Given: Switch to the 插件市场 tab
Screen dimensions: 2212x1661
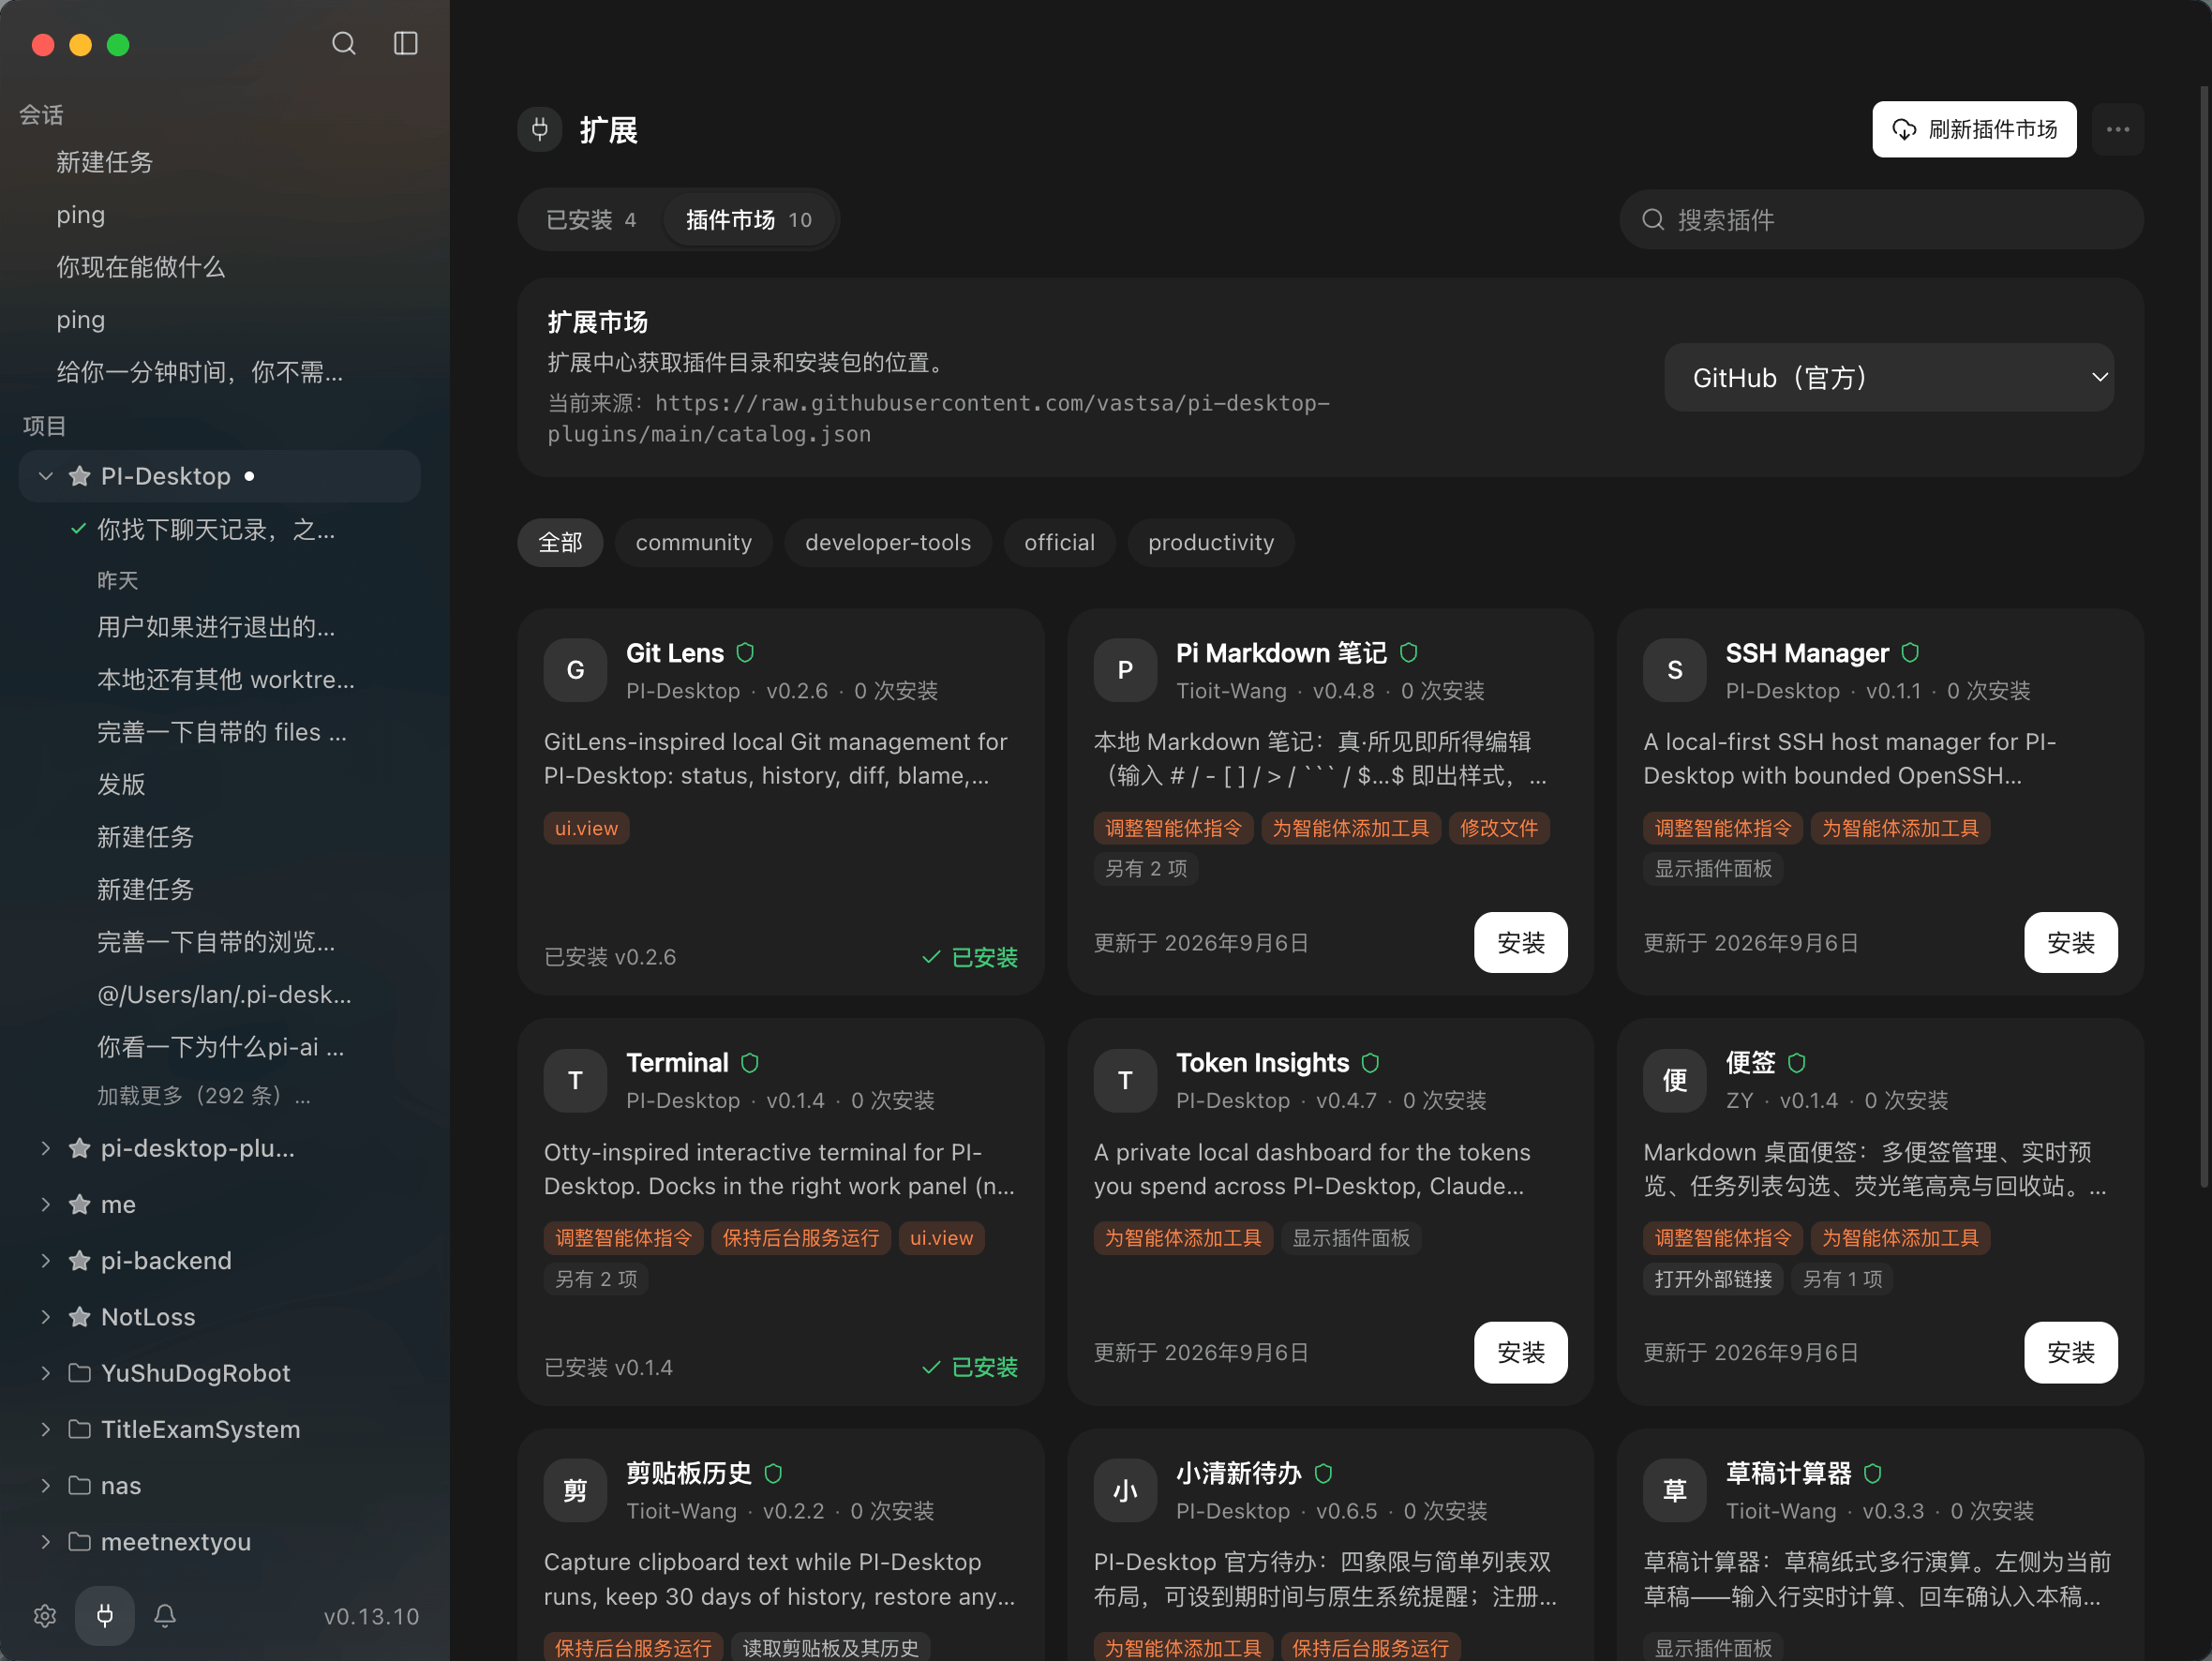Looking at the screenshot, I should [748, 219].
